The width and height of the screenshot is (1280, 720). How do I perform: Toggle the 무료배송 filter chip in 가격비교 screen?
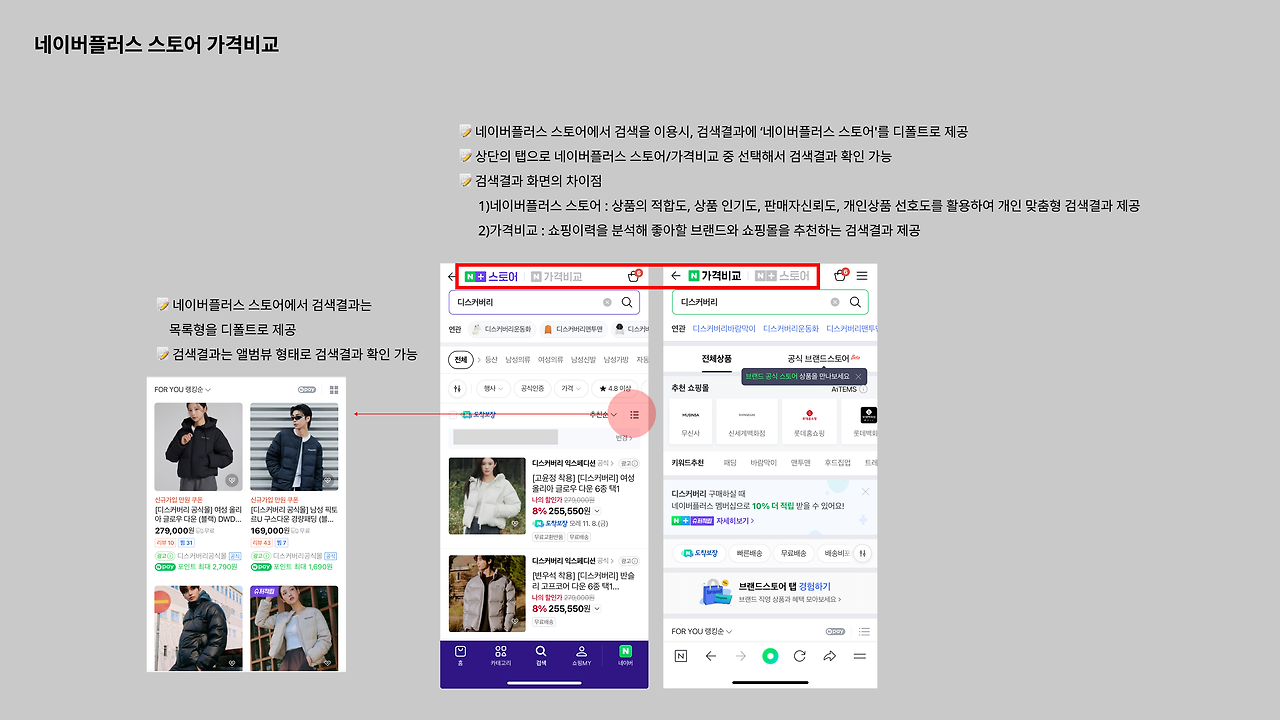tap(793, 553)
